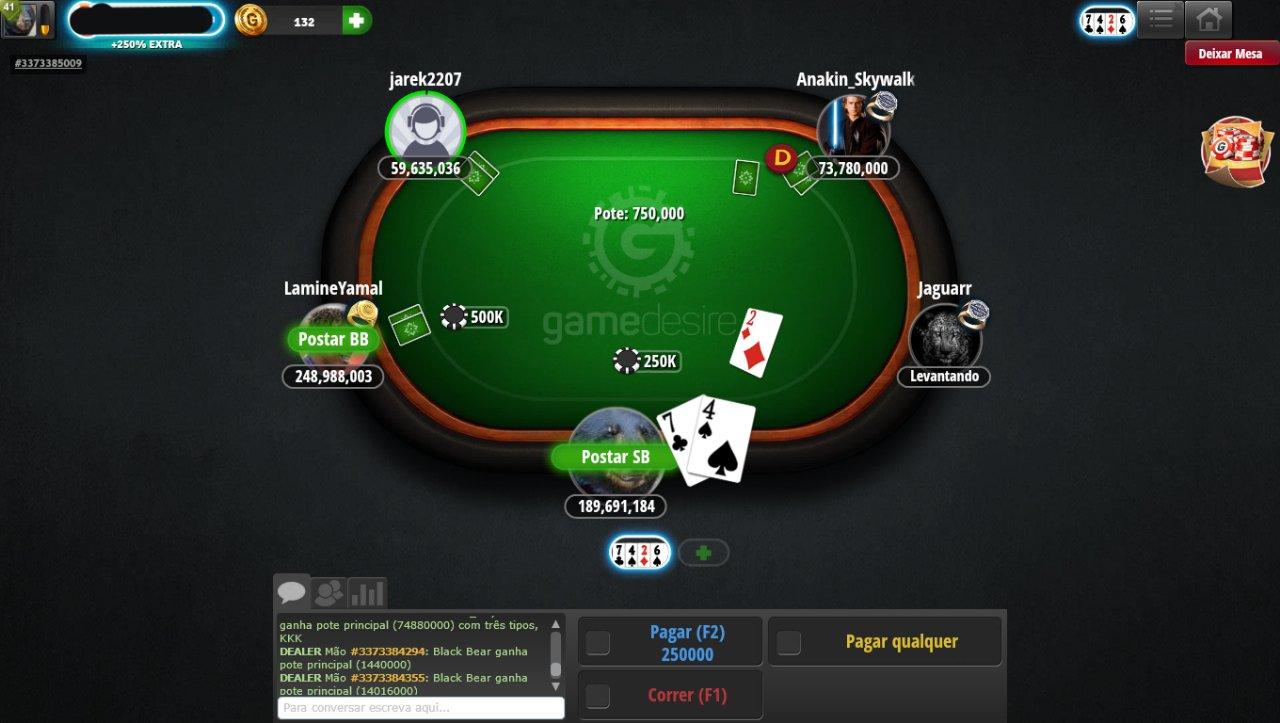The height and width of the screenshot is (723, 1280).
Task: Enable the Pagar qualquer checkbox
Action: [789, 643]
